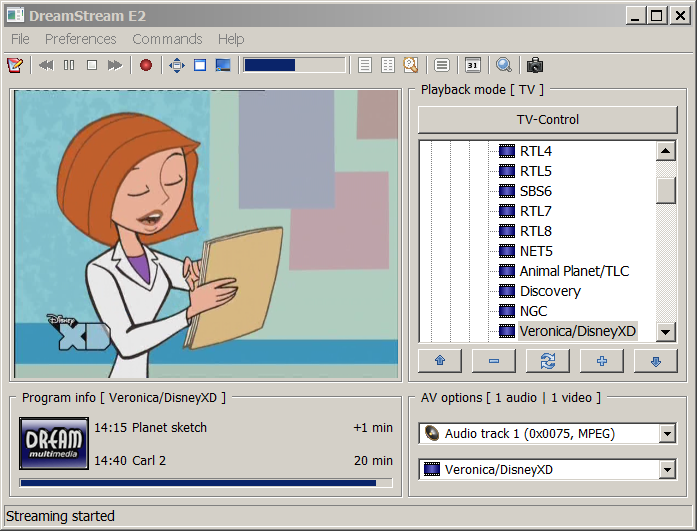
Task: Click the channel list scrollbar thumb
Action: coord(665,190)
